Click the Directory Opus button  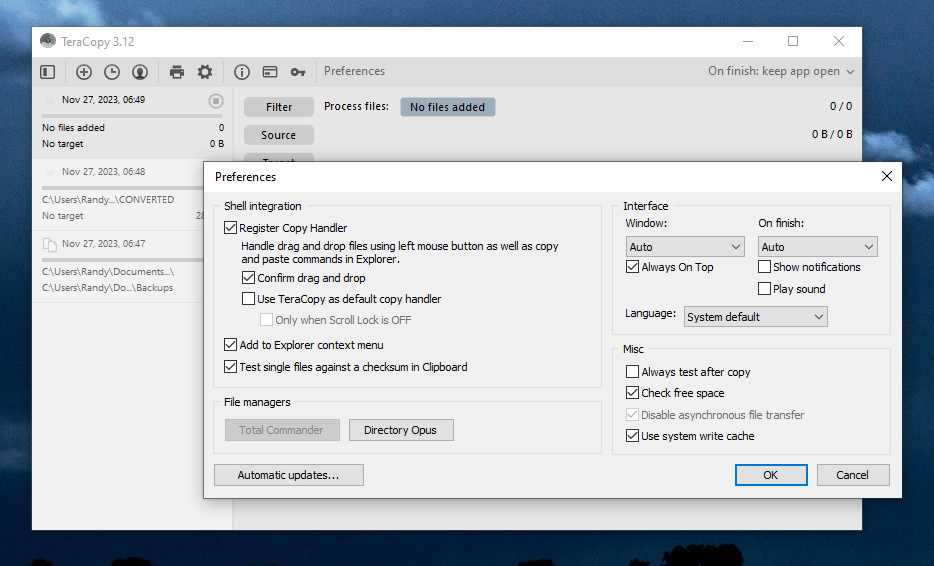tap(400, 430)
